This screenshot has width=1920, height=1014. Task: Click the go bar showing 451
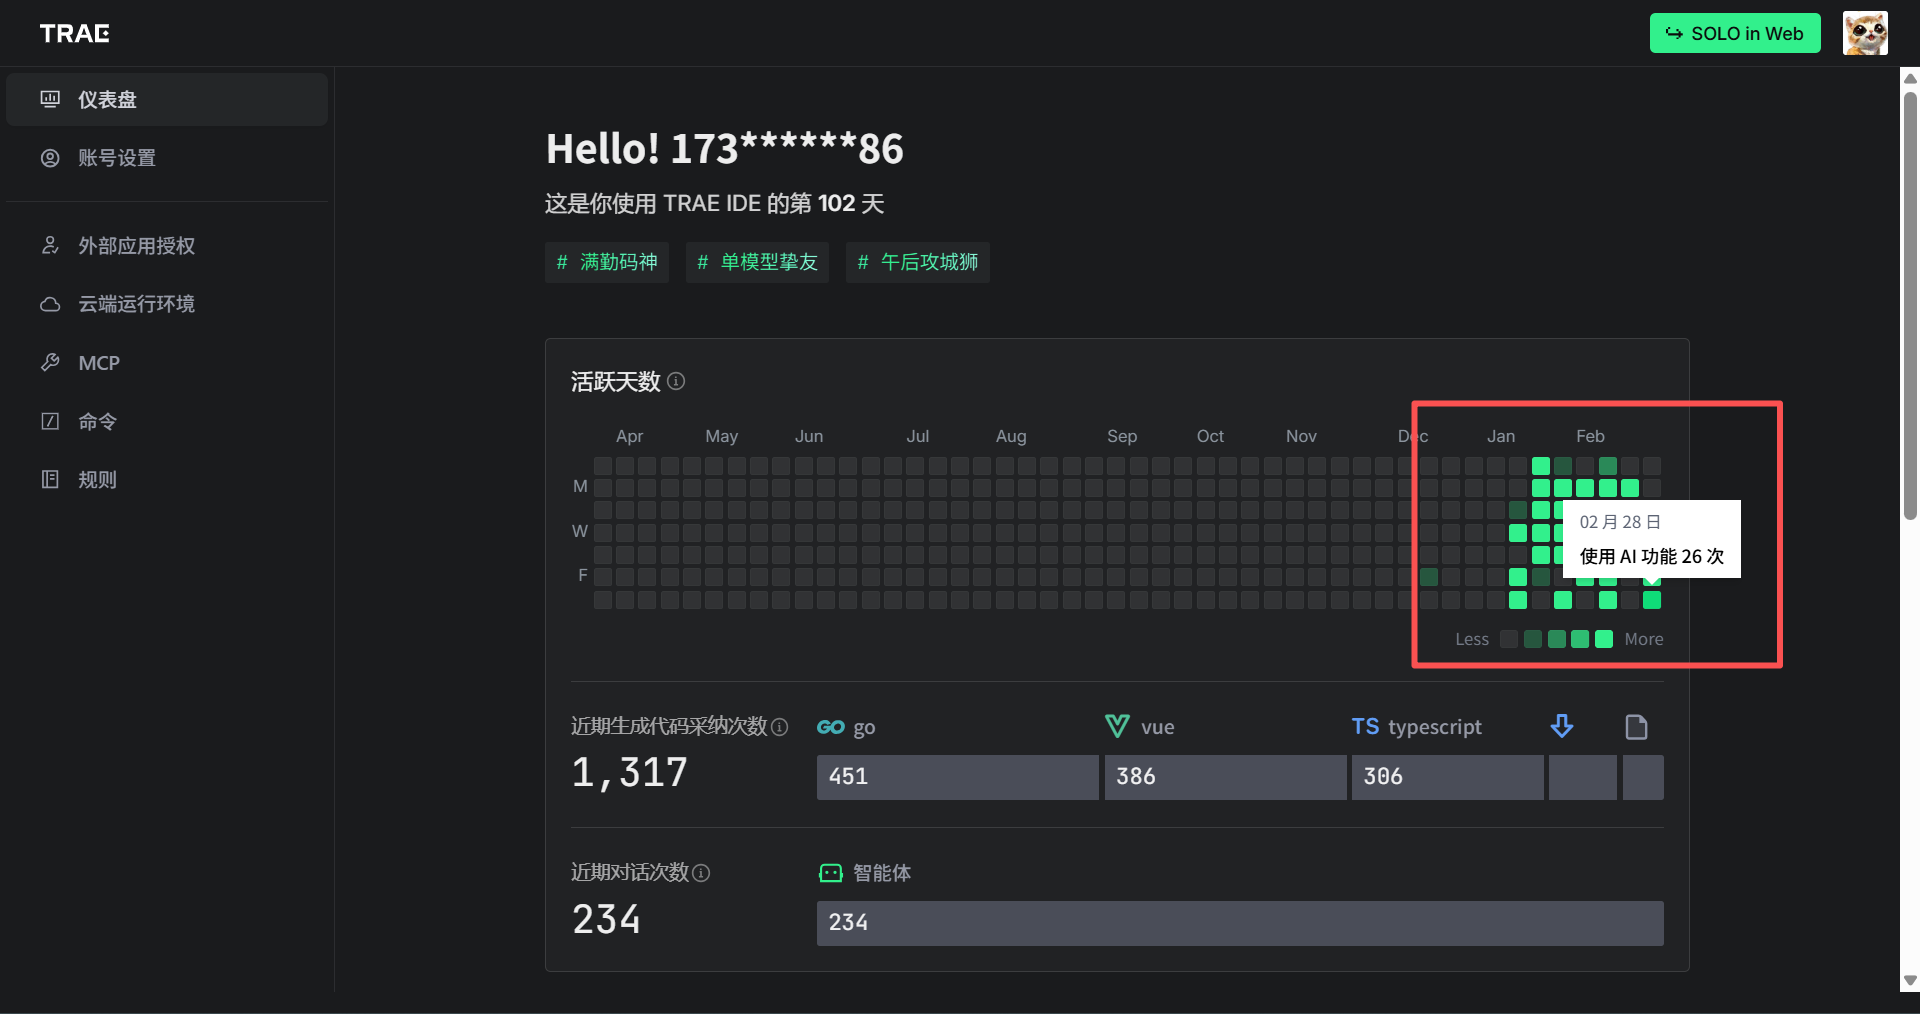click(x=957, y=777)
